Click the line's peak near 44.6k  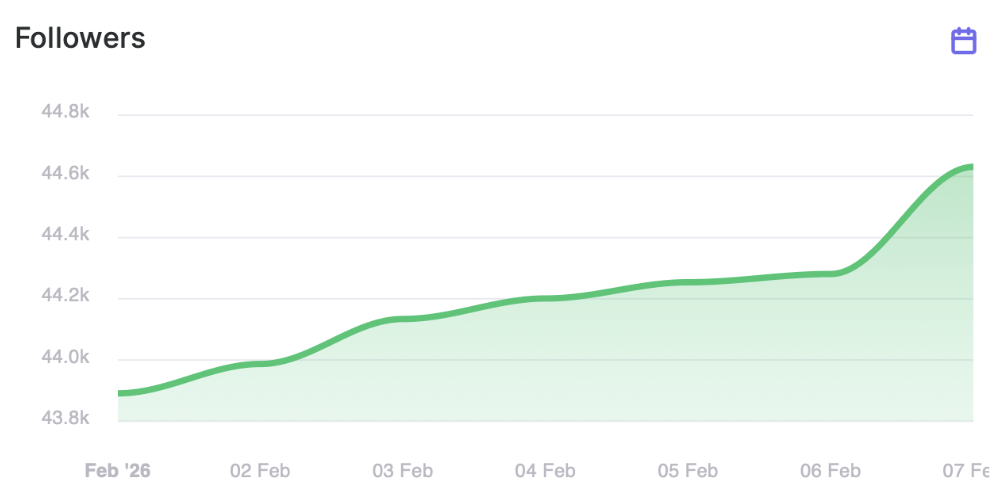point(968,166)
